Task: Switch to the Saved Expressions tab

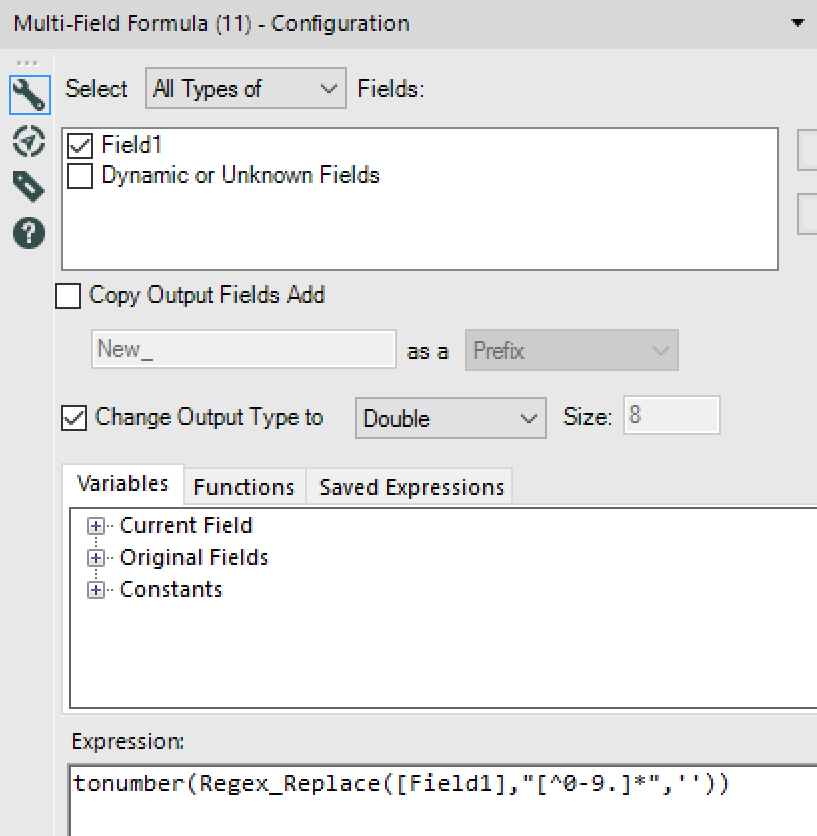Action: pyautogui.click(x=411, y=487)
